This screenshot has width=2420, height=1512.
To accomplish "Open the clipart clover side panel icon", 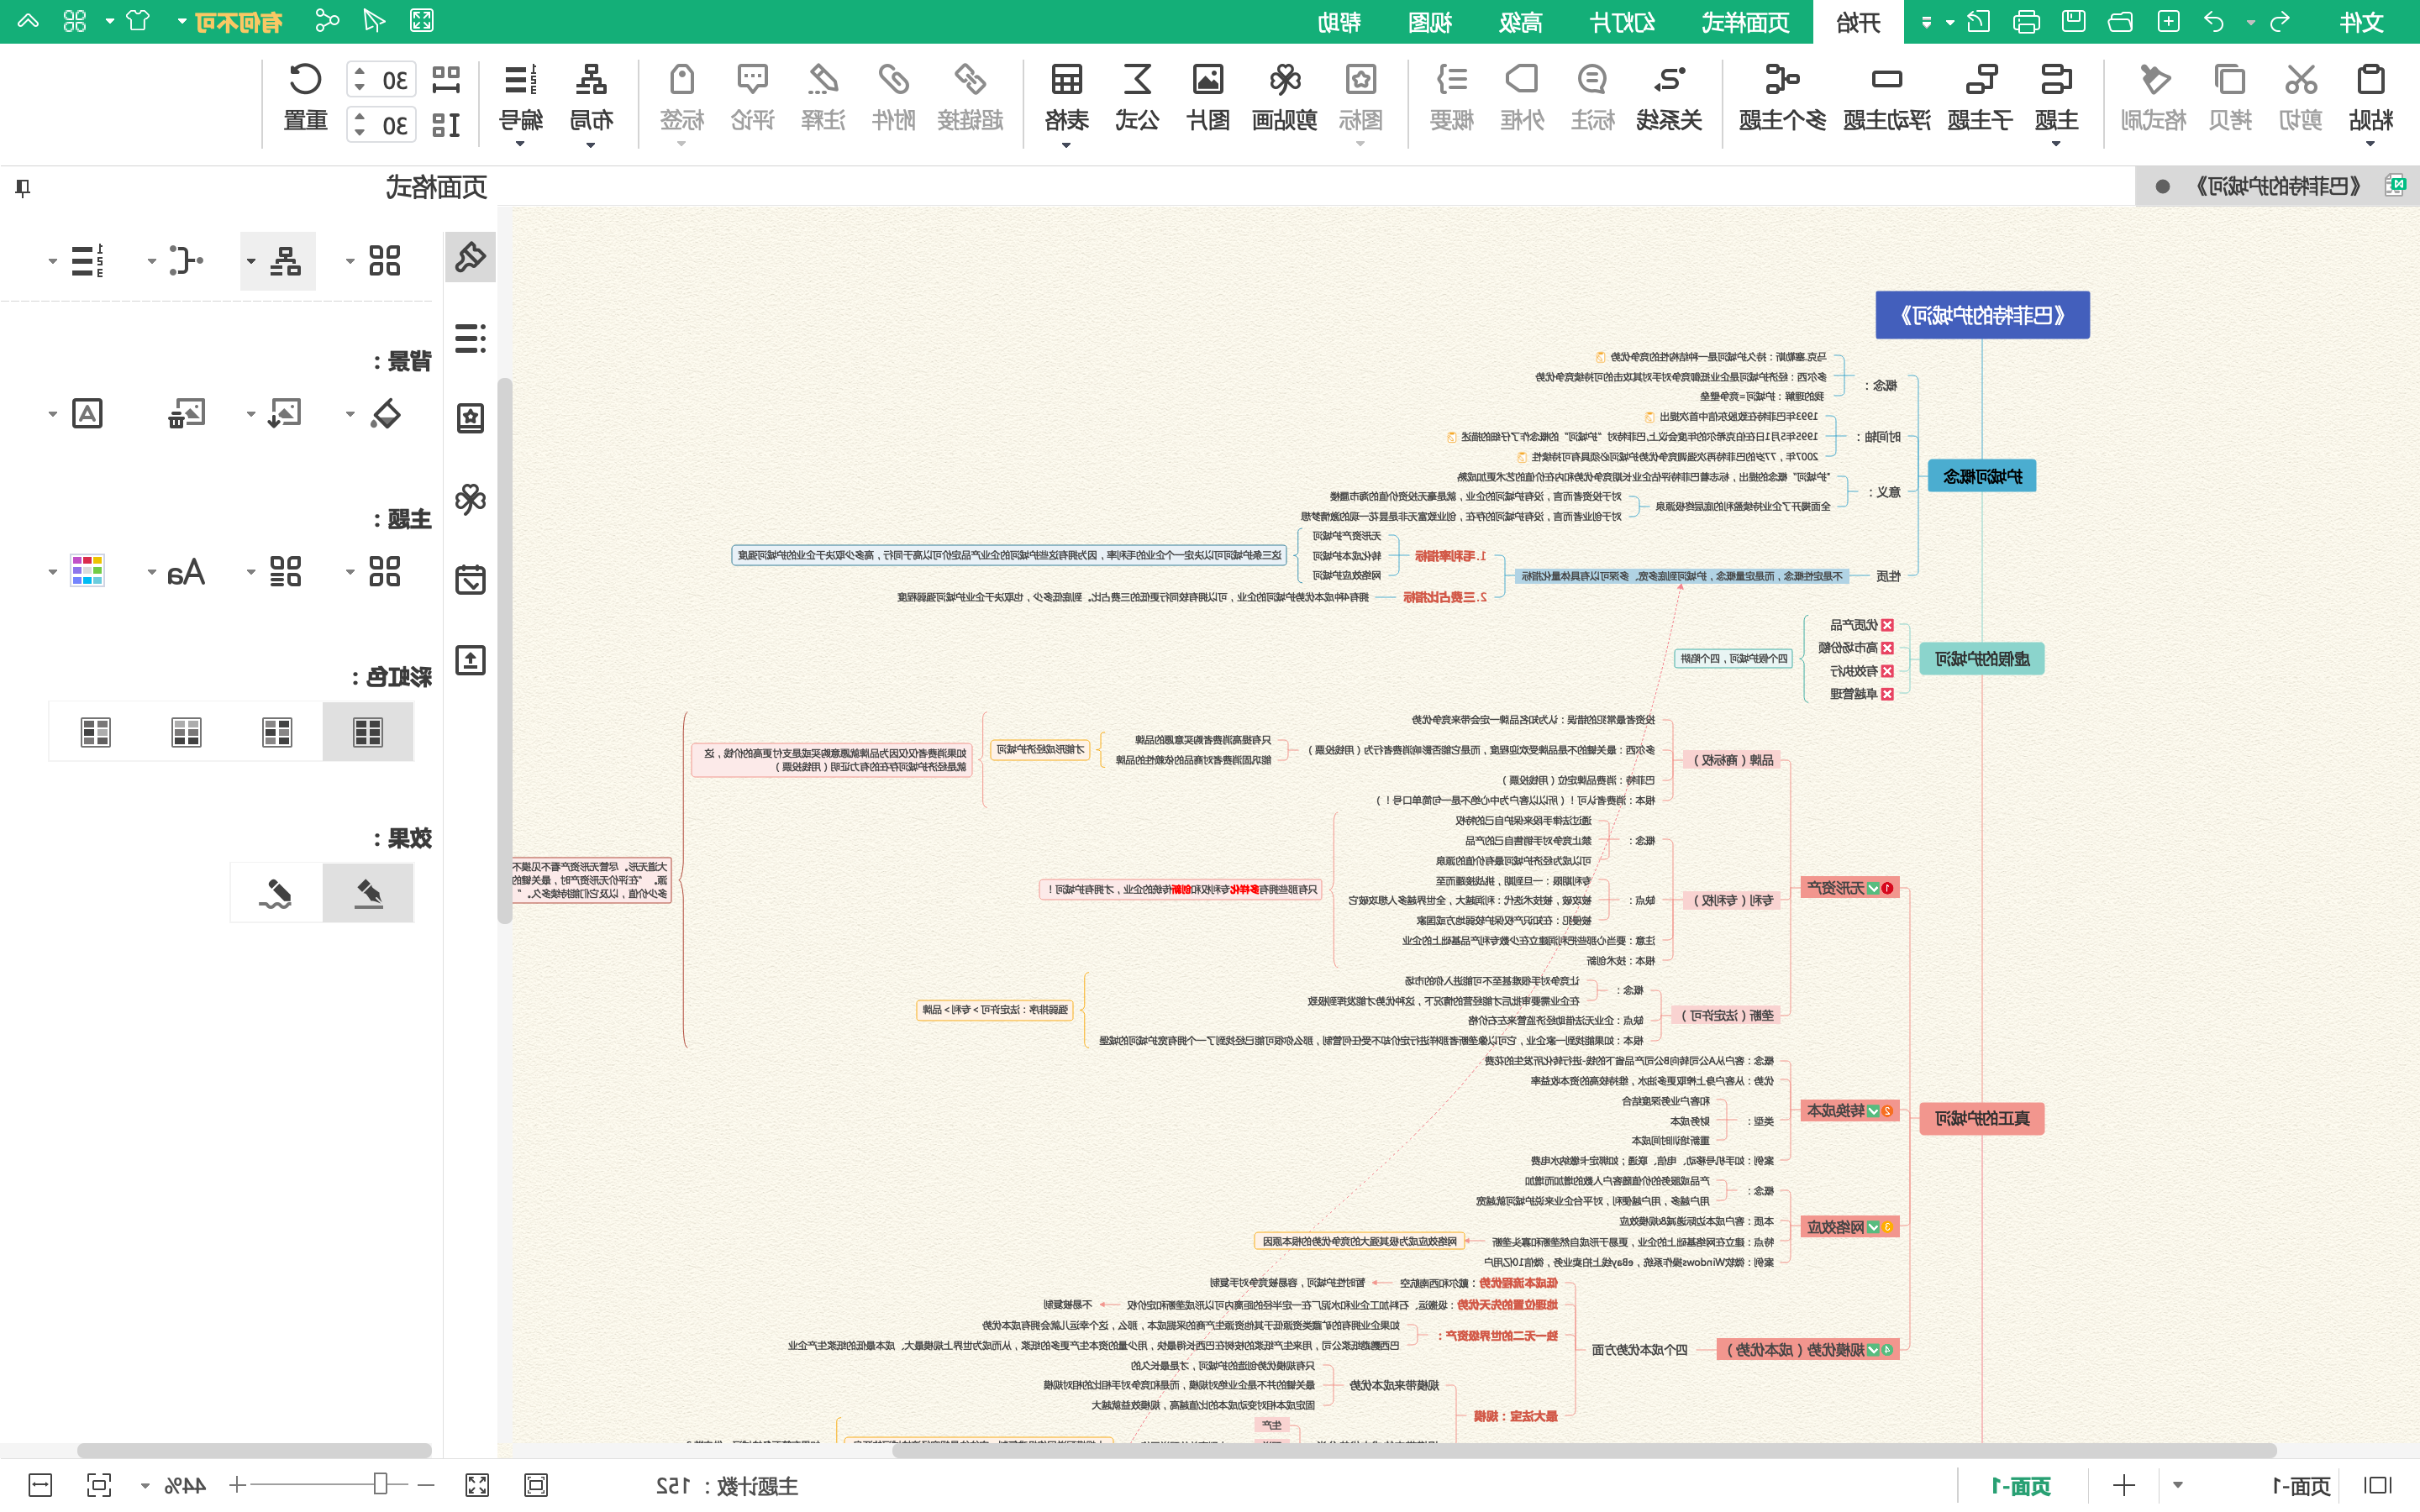I will 470,499.
